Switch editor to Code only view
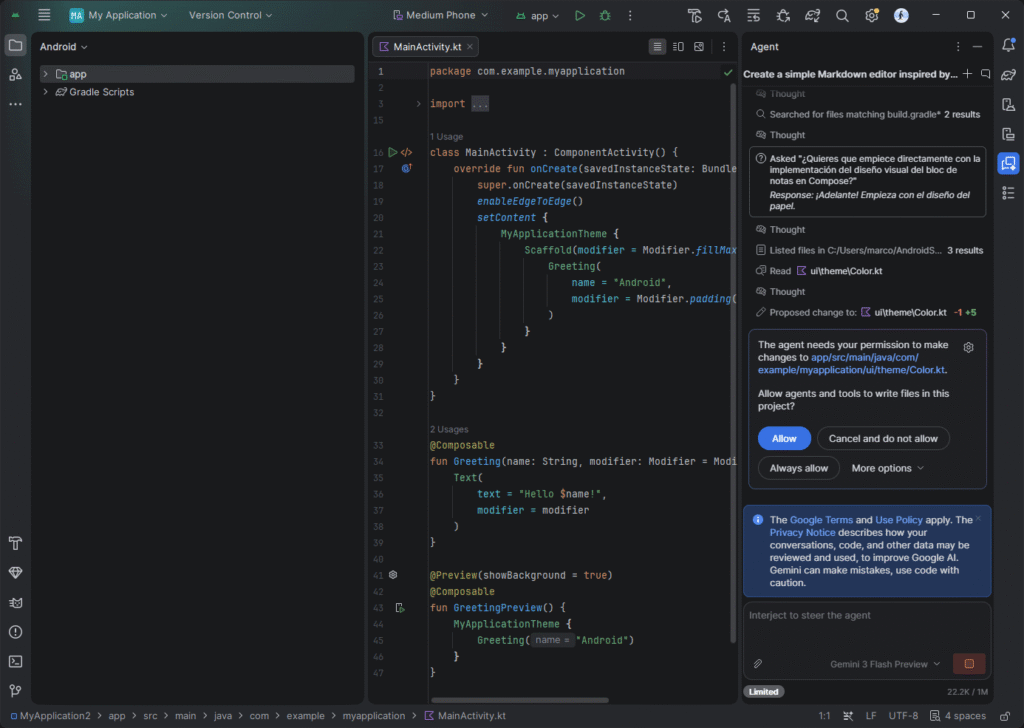This screenshot has width=1024, height=728. pyautogui.click(x=657, y=46)
